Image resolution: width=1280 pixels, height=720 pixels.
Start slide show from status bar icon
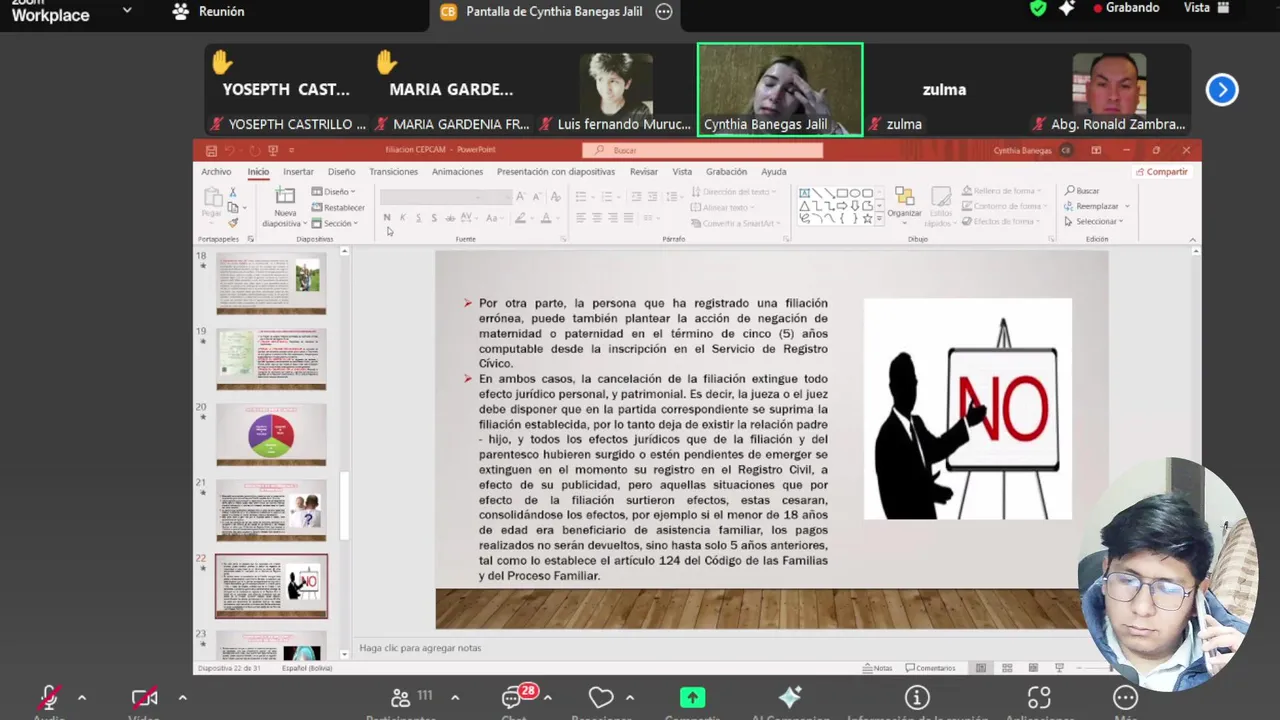[x=1059, y=668]
